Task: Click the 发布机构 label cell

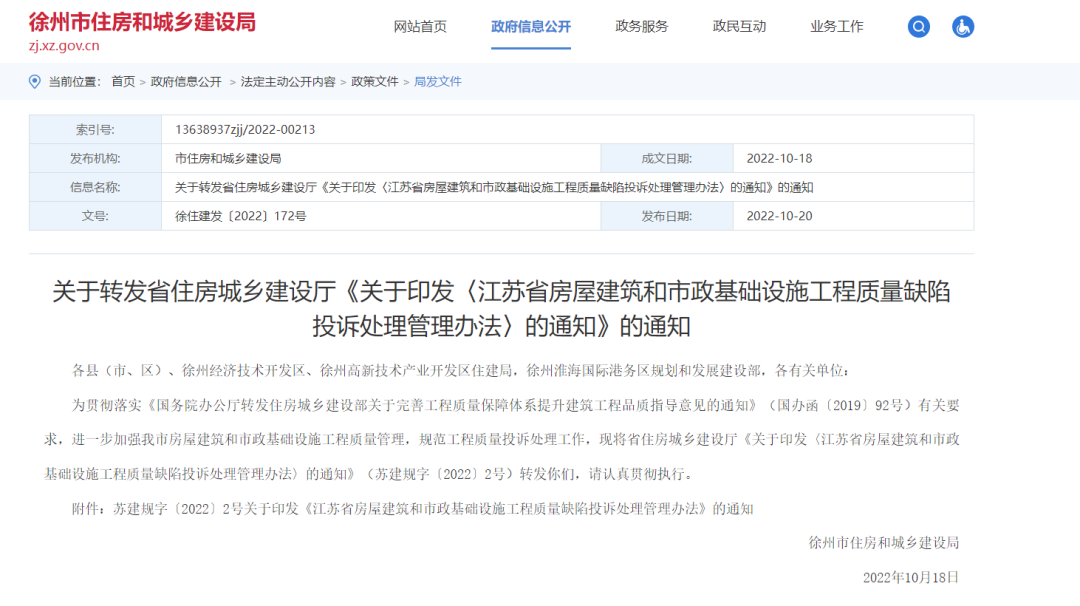Action: [95, 158]
